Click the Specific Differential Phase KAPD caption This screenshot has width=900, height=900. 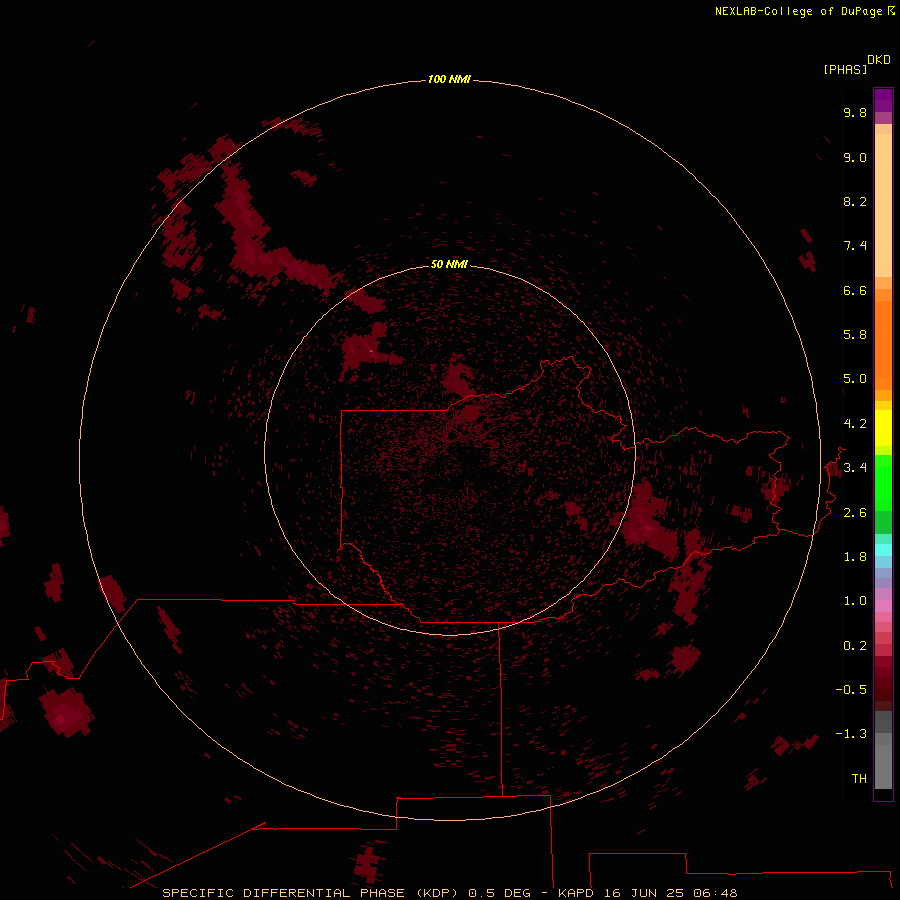click(449, 893)
